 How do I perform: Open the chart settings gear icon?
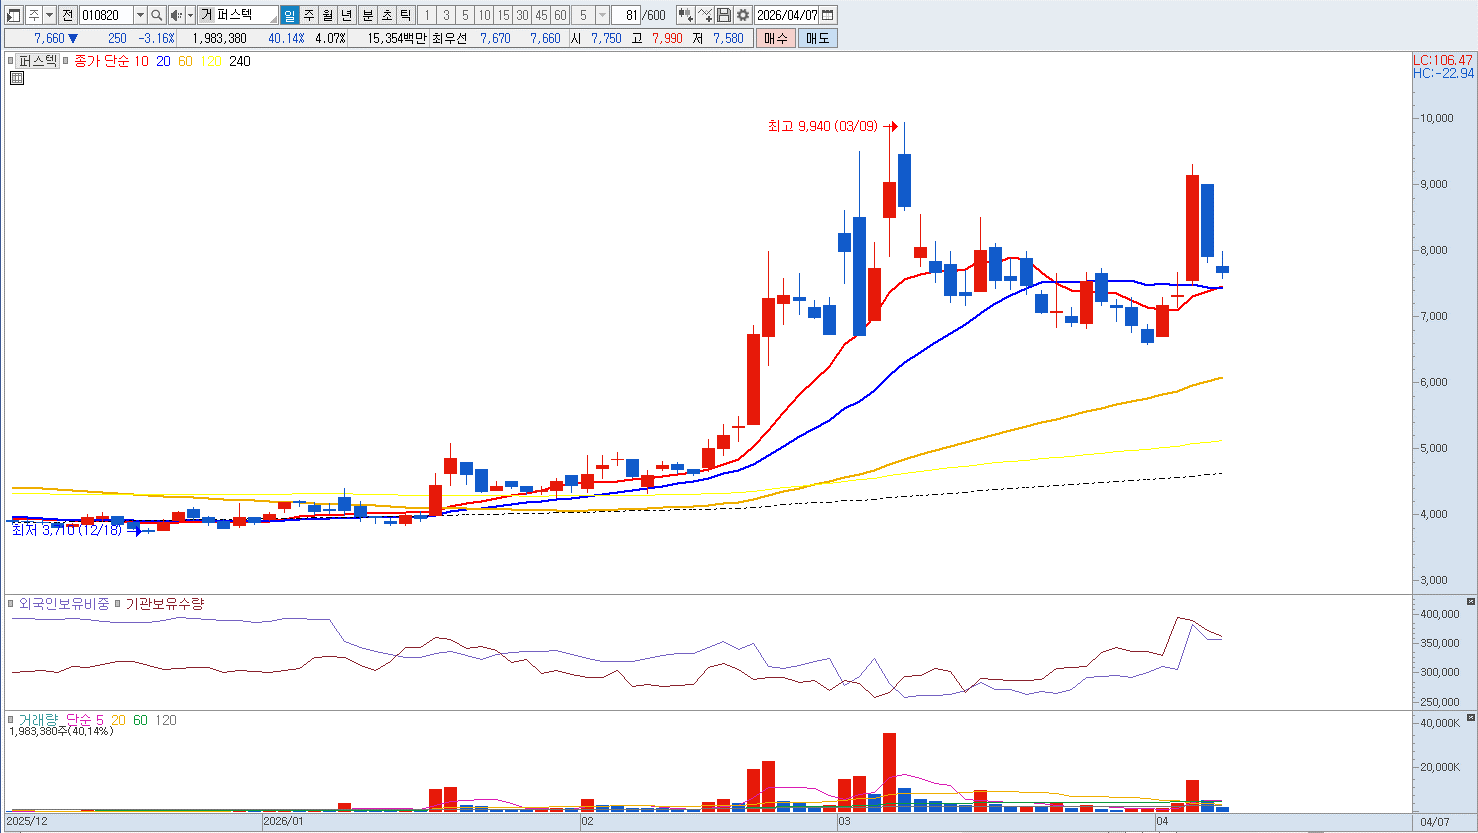743,15
